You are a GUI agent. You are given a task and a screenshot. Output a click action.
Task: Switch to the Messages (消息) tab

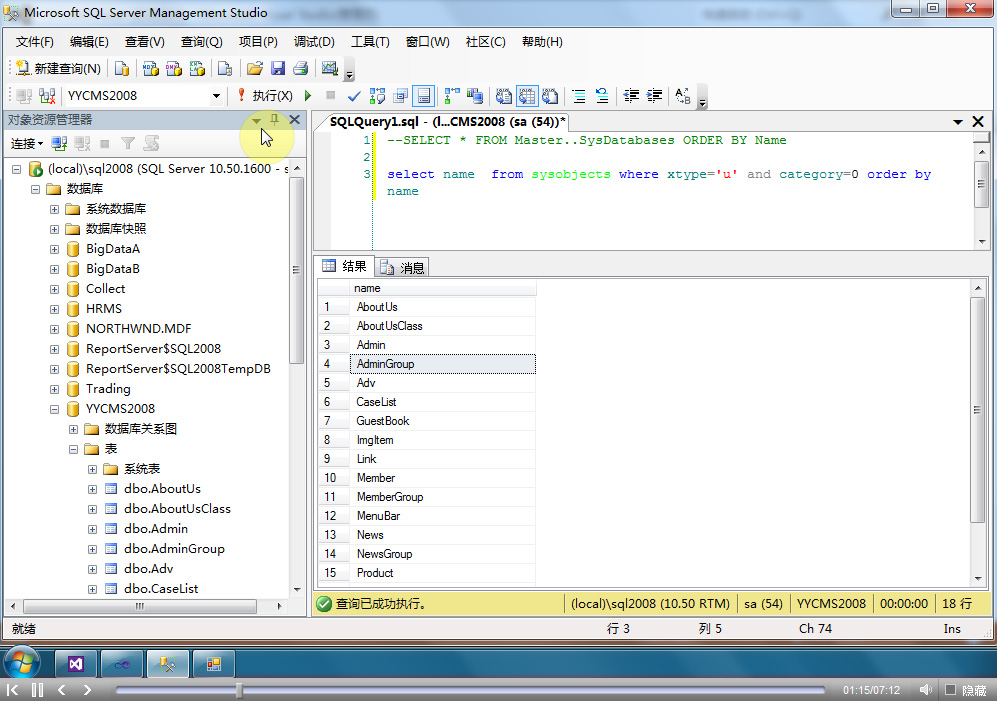pyautogui.click(x=403, y=267)
